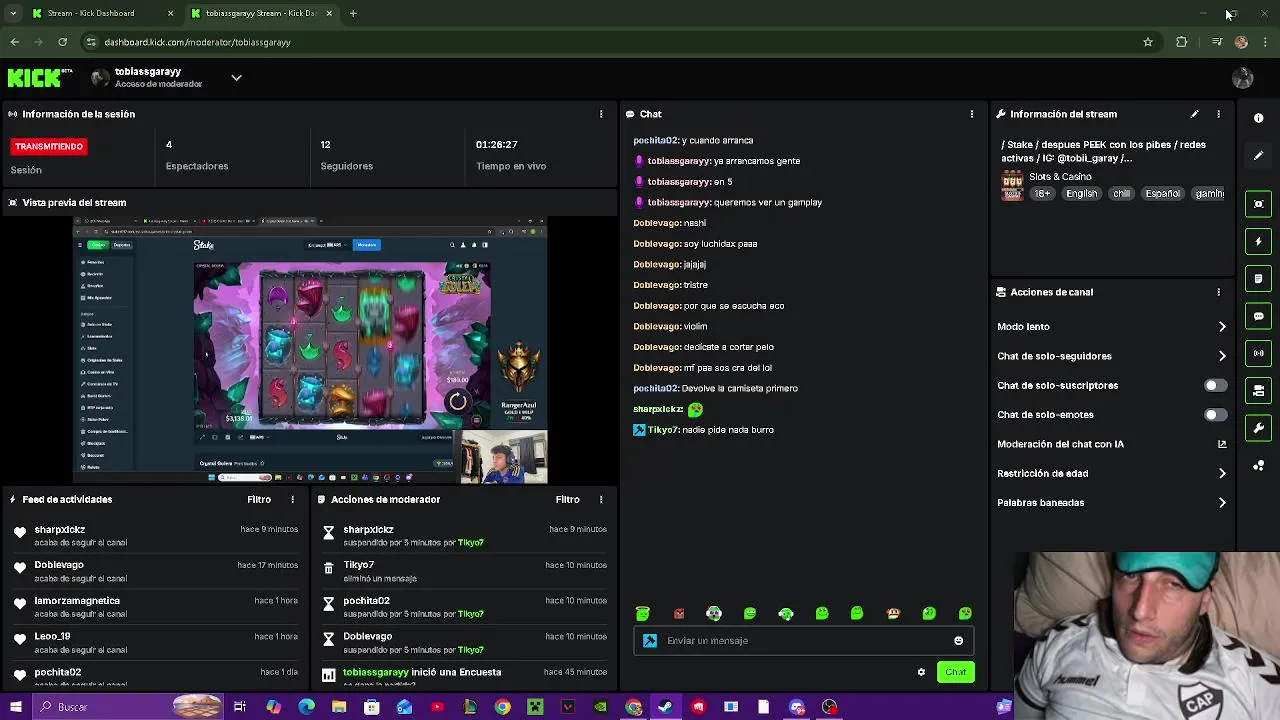Click the English stream tag
This screenshot has width=1280, height=720.
[x=1081, y=194]
